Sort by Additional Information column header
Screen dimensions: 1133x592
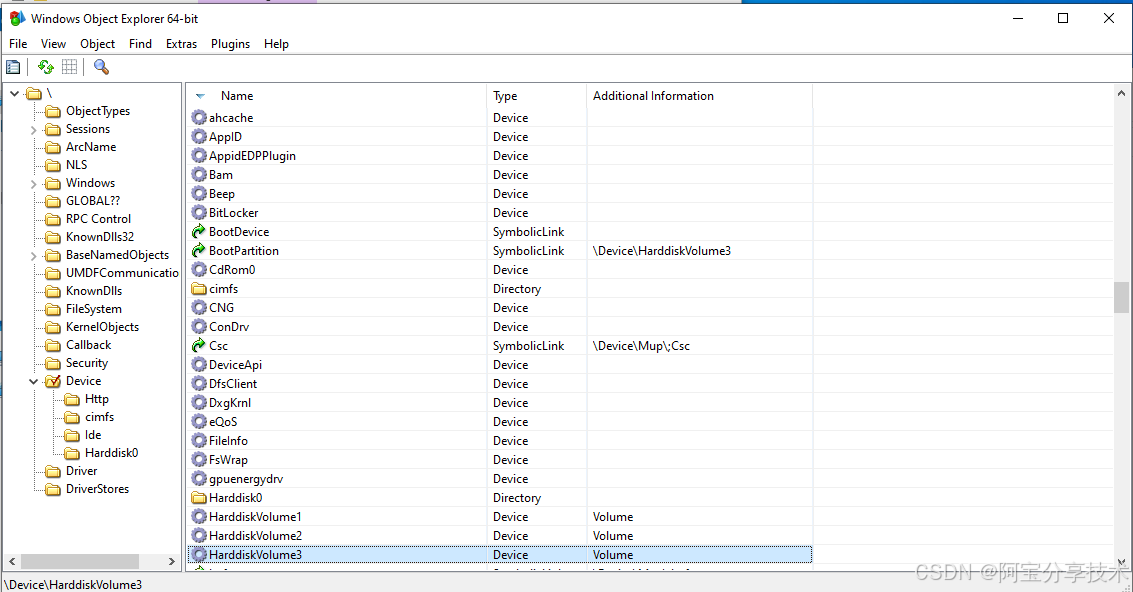[699, 95]
